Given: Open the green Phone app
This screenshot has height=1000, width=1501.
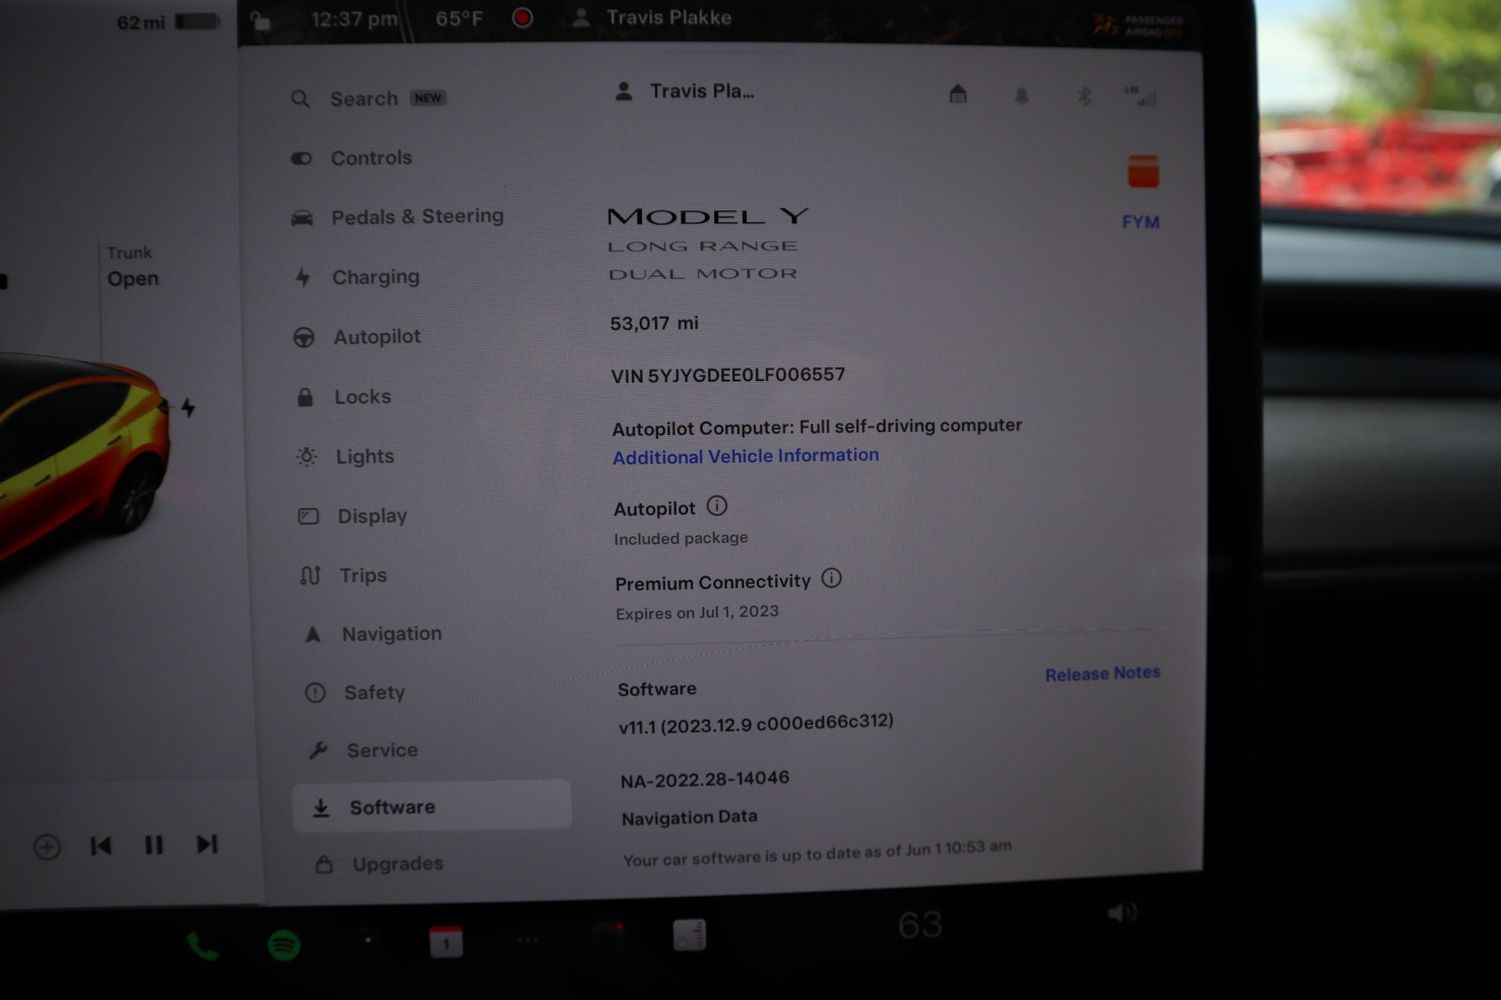Looking at the screenshot, I should [x=203, y=945].
